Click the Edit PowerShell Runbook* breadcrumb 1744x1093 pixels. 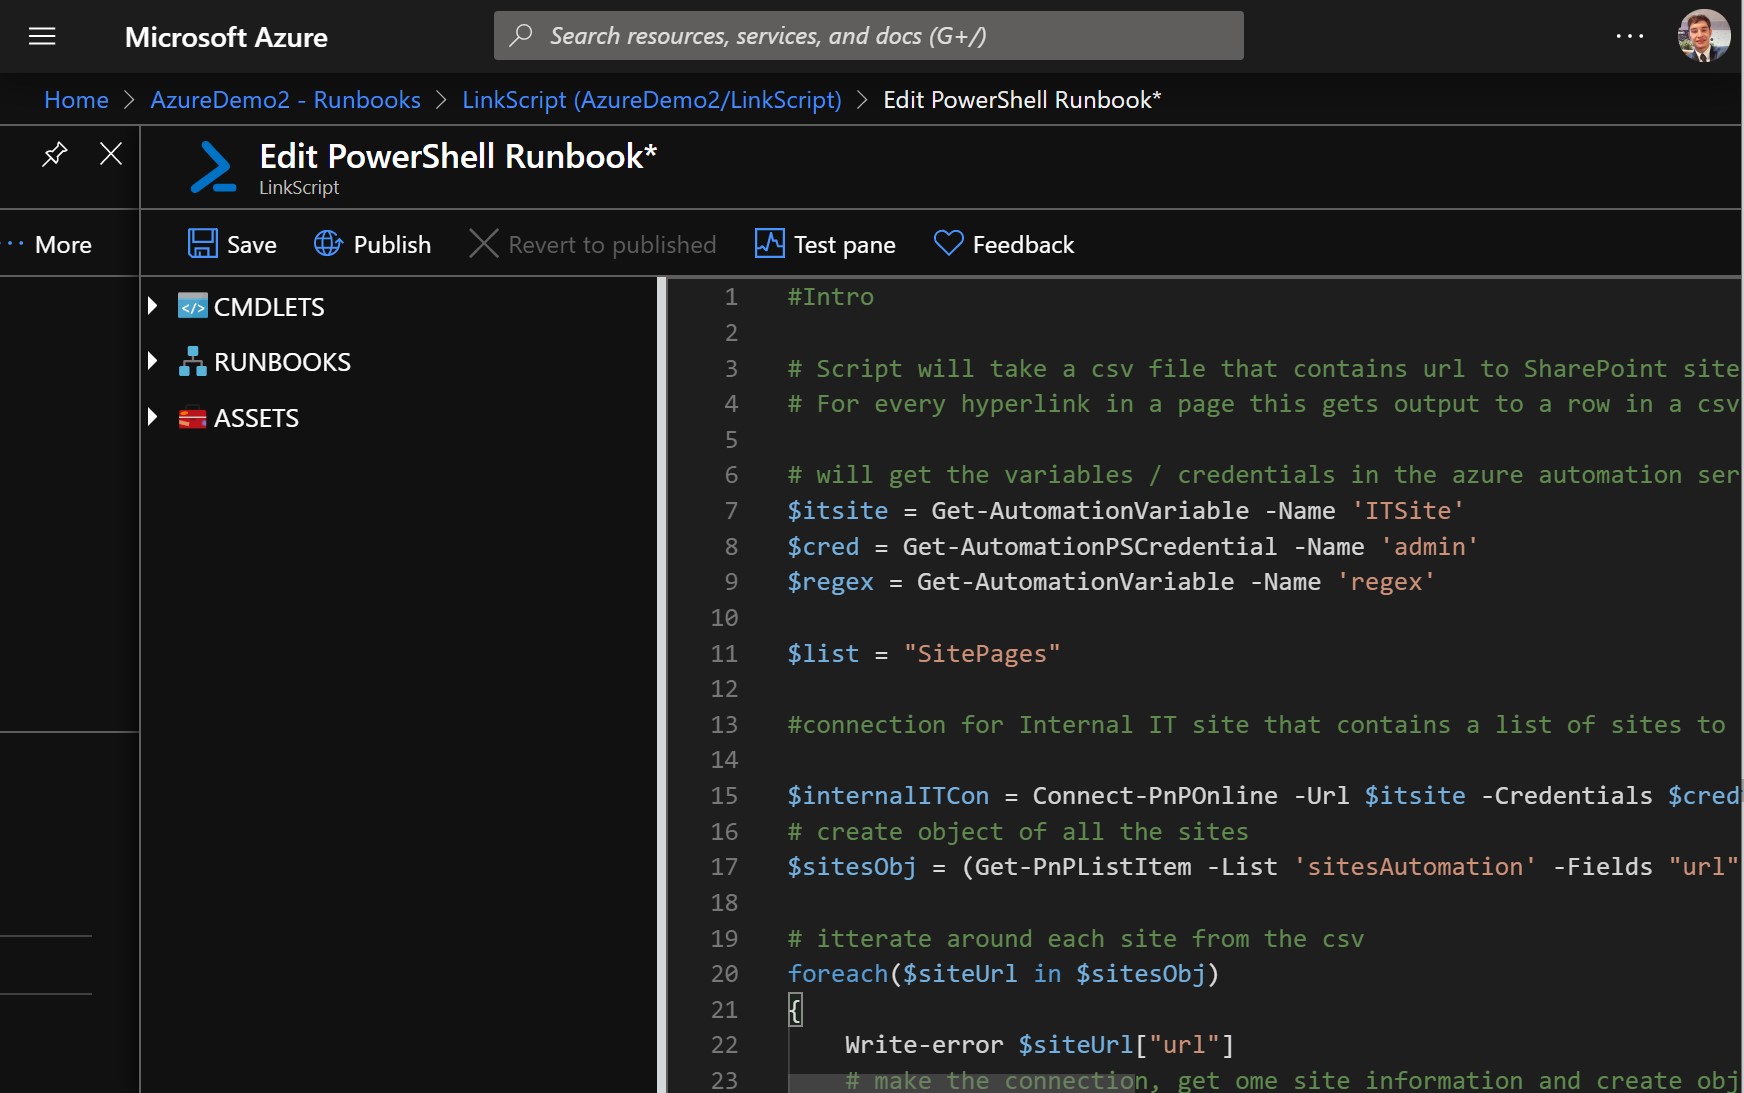click(x=1022, y=100)
